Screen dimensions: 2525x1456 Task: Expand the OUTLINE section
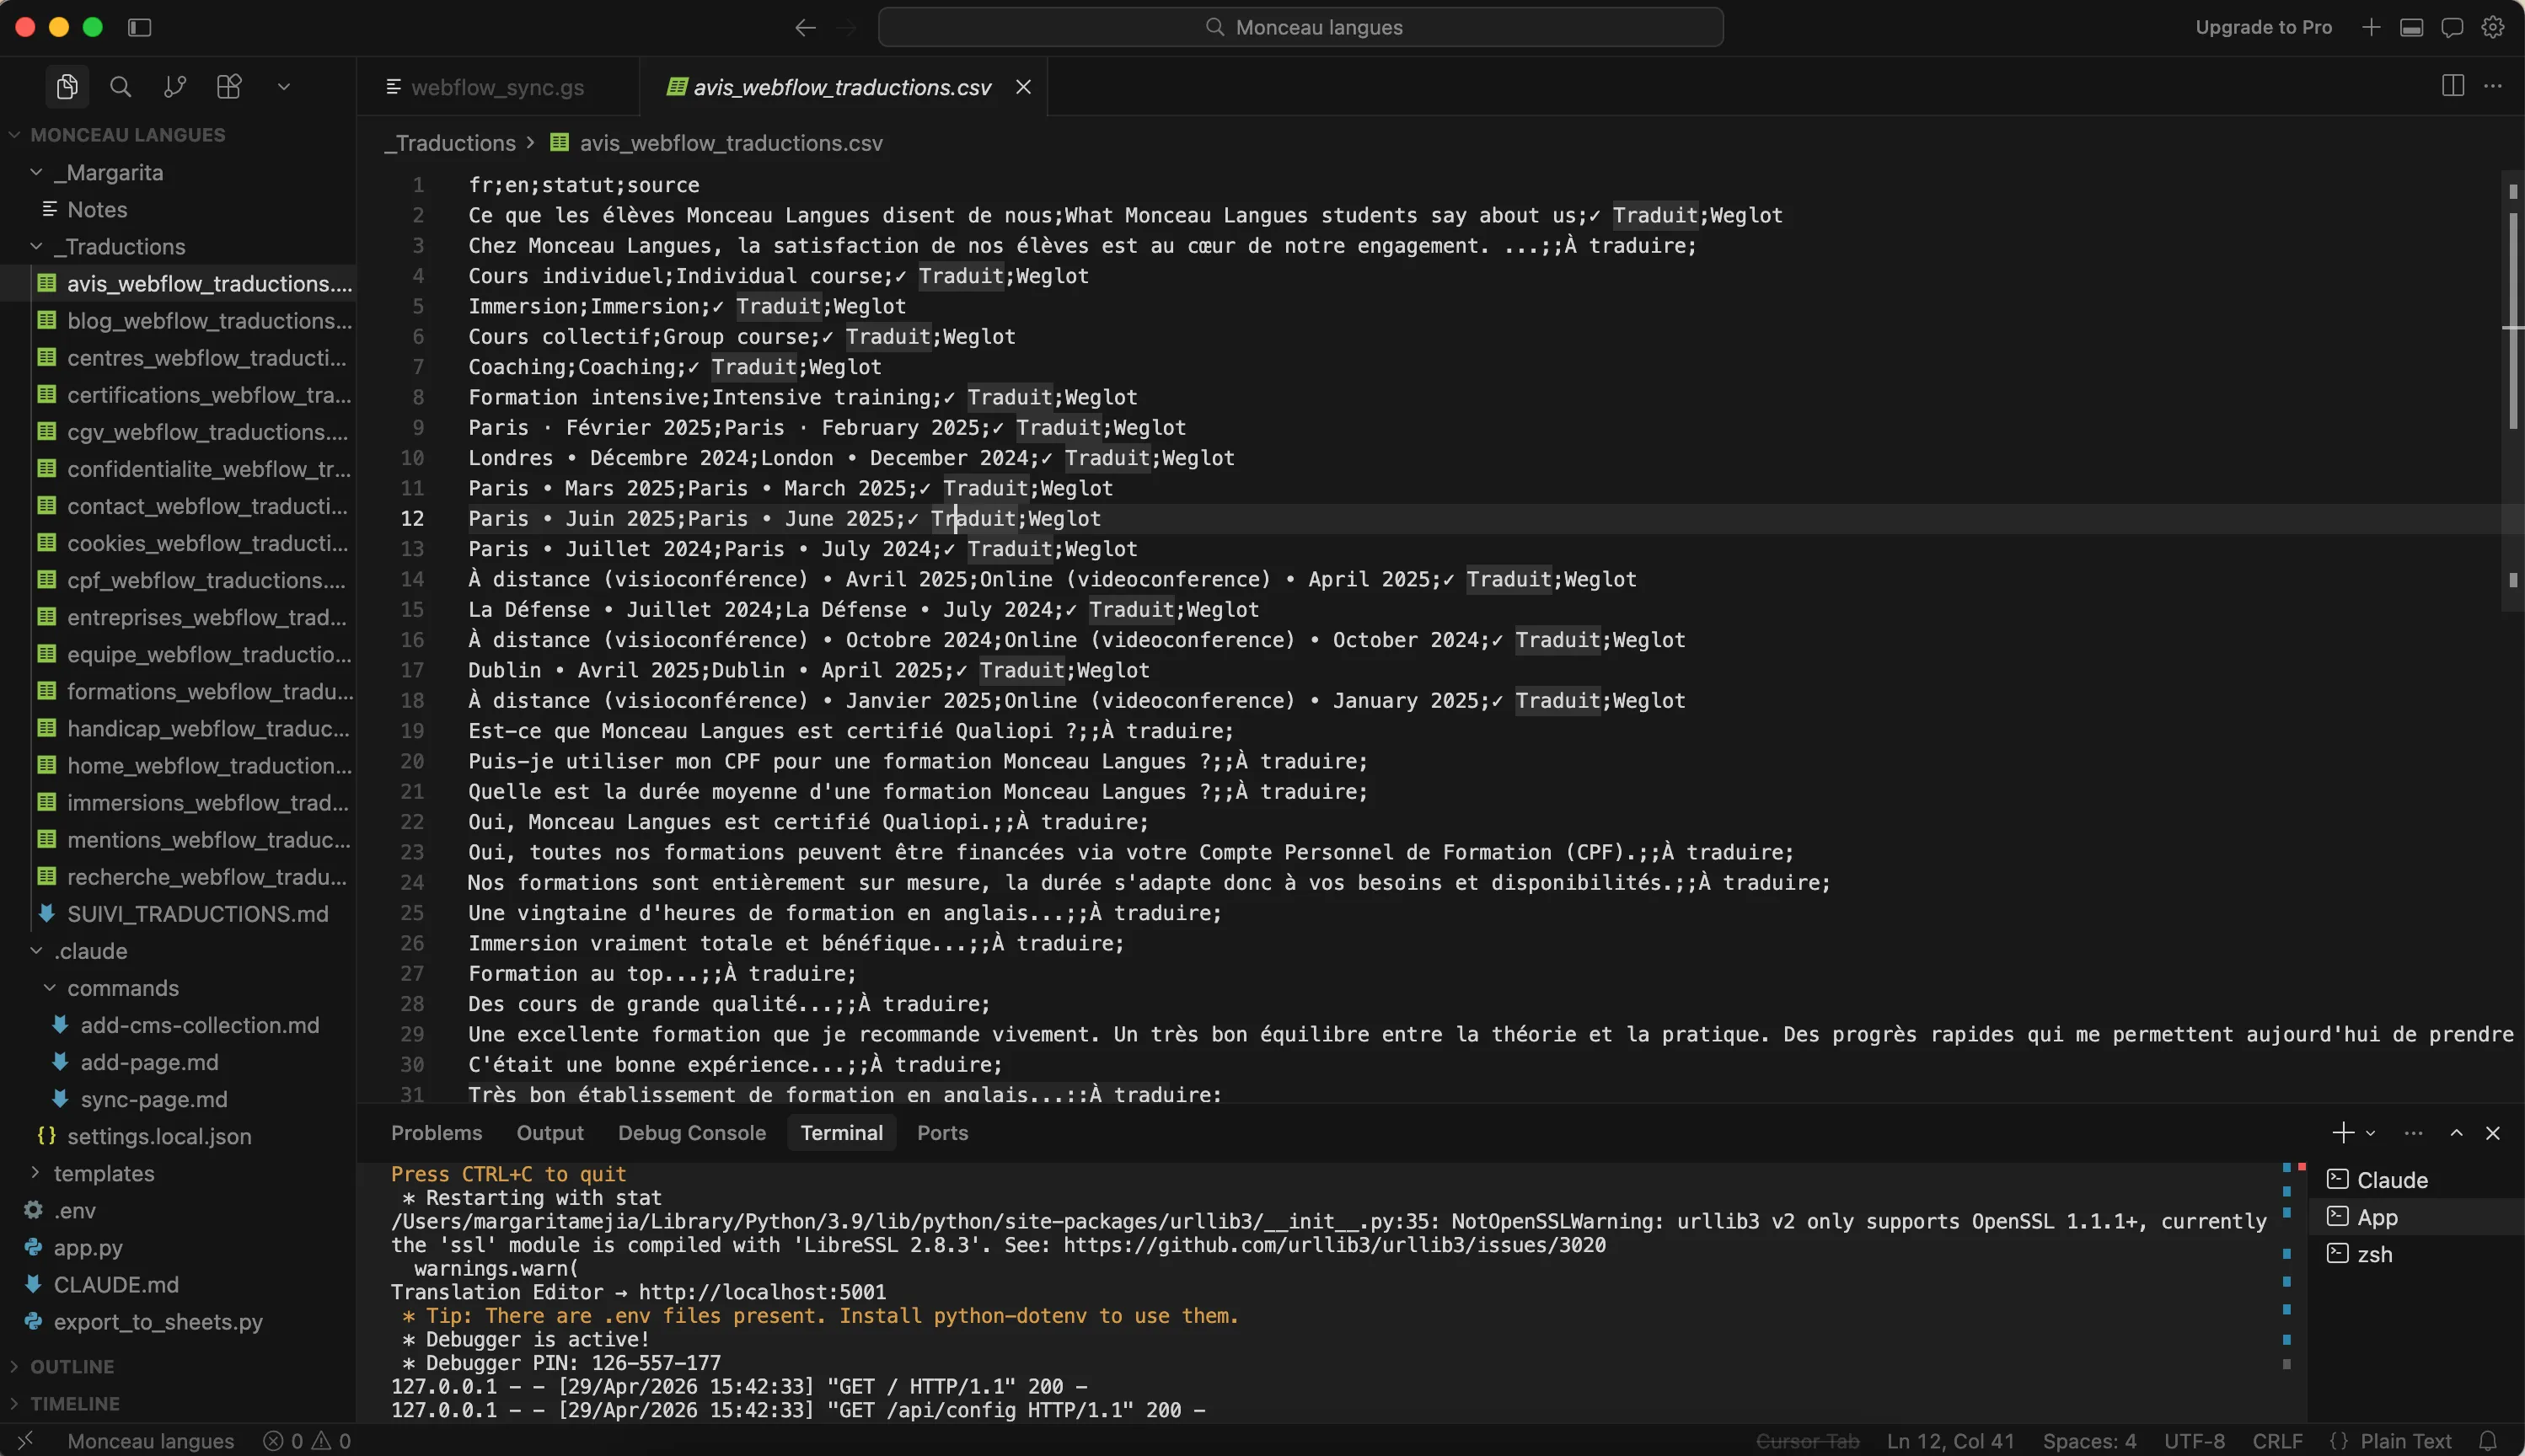72,1366
